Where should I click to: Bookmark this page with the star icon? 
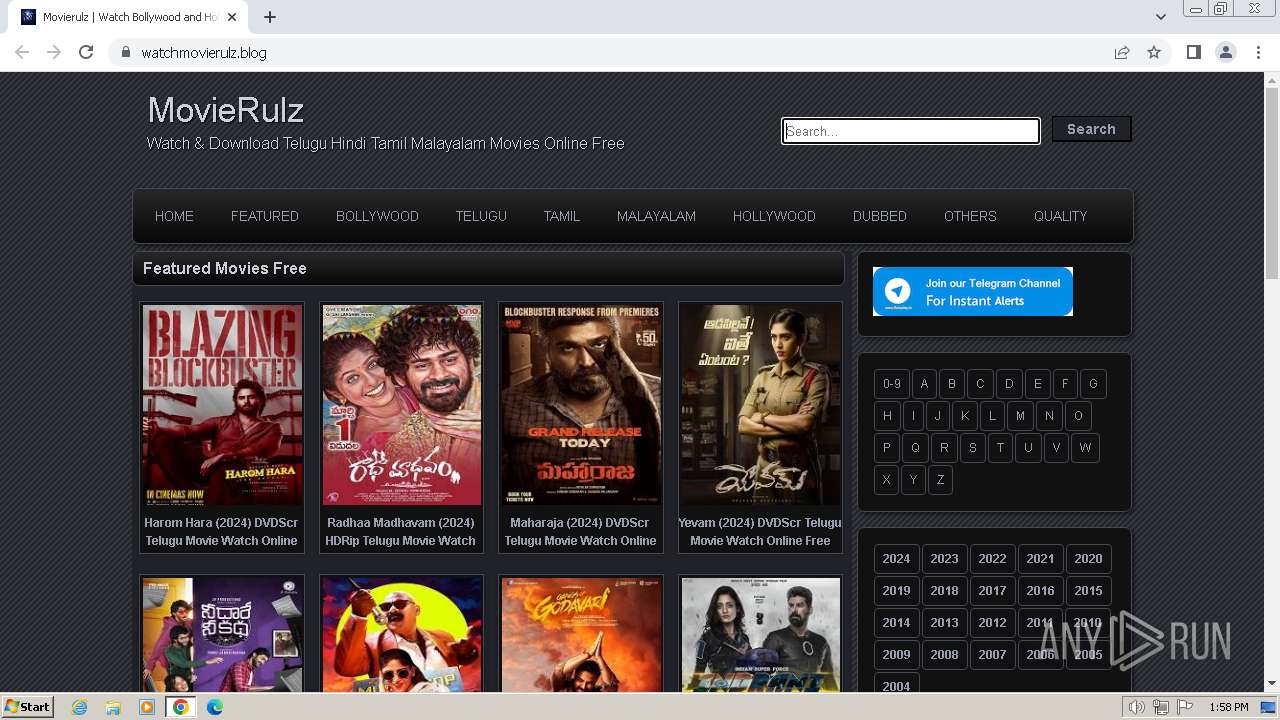[1154, 52]
